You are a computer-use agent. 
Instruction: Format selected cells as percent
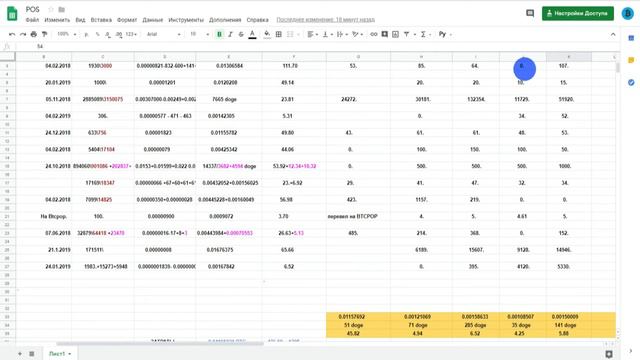[97, 34]
